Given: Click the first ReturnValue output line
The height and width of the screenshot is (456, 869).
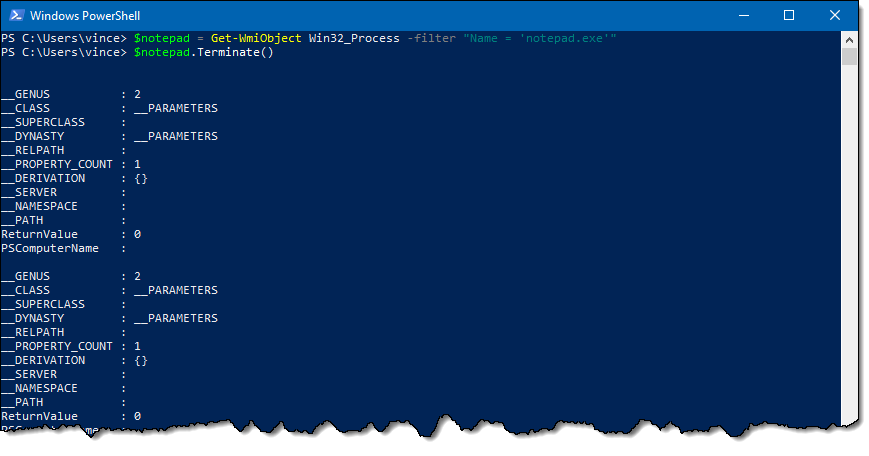Looking at the screenshot, I should [x=71, y=234].
